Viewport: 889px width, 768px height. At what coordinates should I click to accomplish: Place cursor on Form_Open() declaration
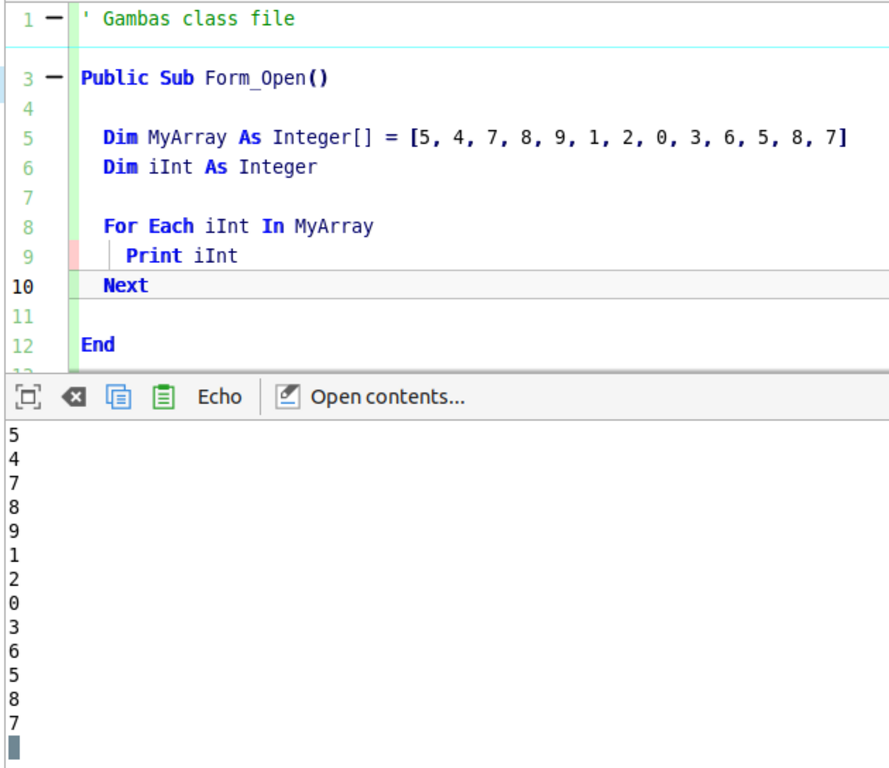coord(266,78)
